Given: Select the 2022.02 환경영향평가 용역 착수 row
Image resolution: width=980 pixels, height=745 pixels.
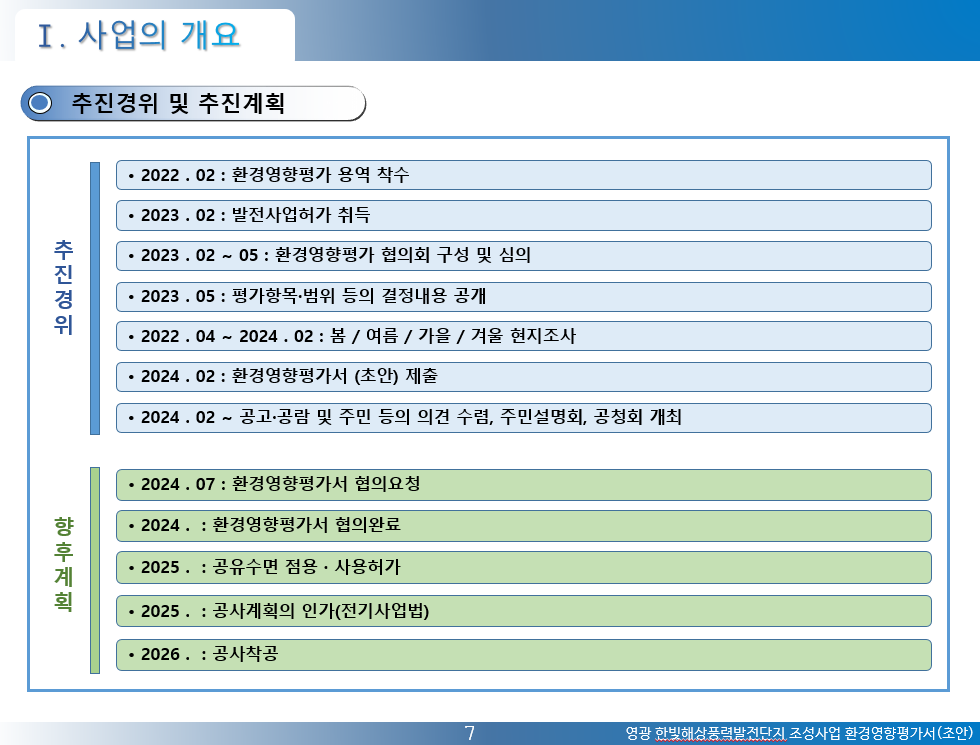Looking at the screenshot, I should pos(524,175).
